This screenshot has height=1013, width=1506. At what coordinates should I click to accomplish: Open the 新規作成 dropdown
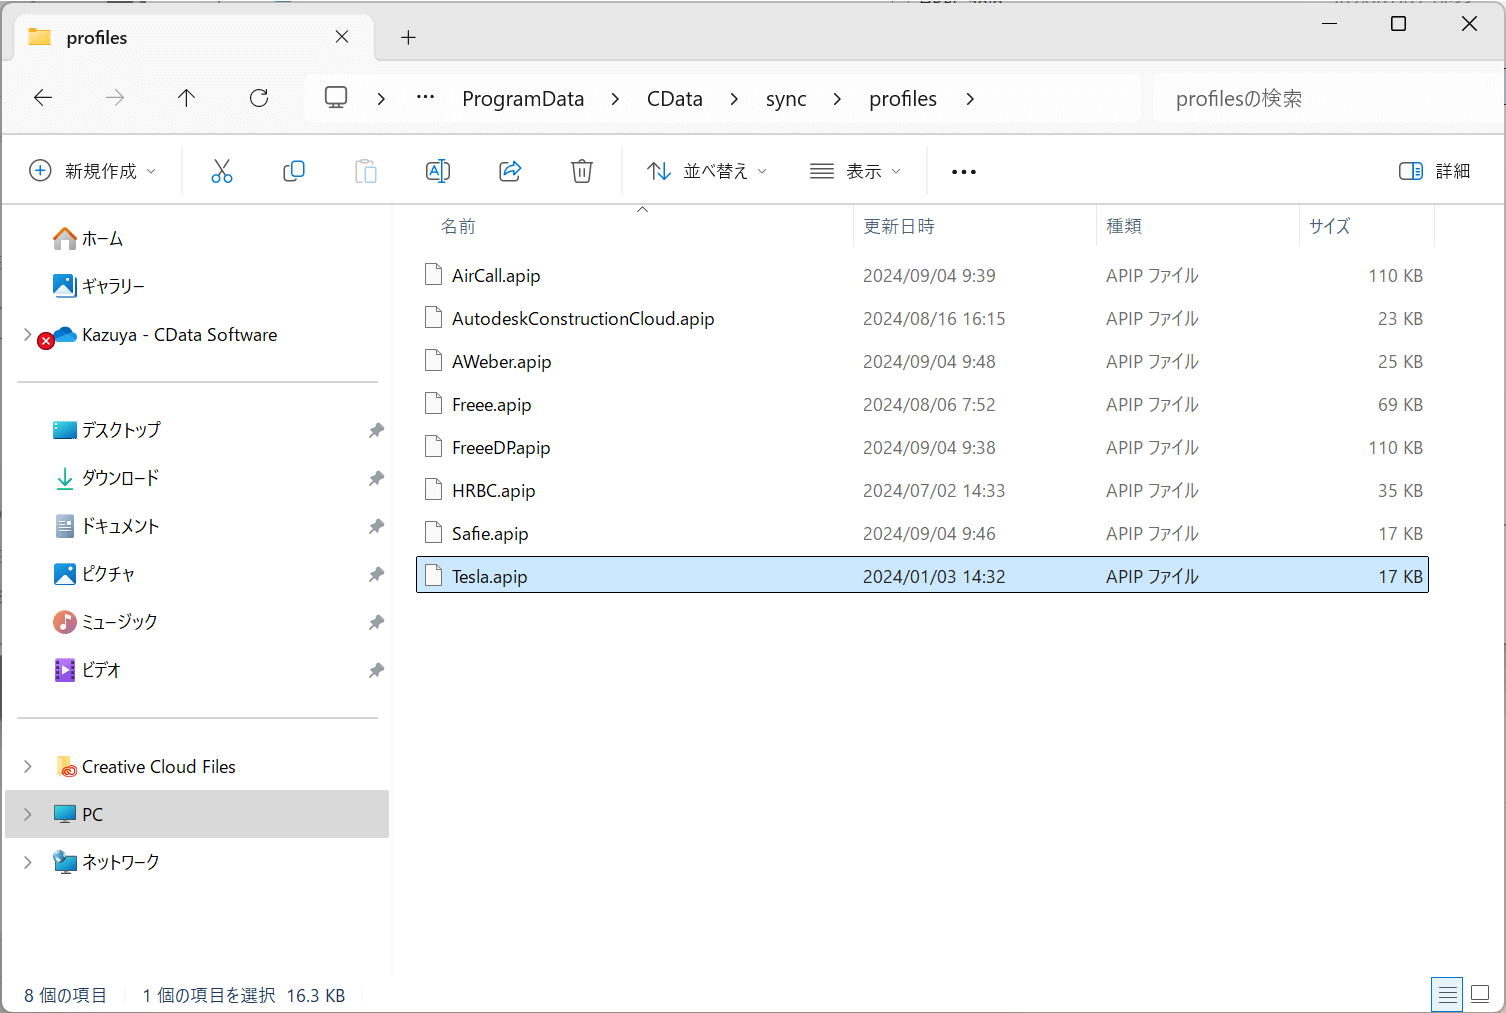coord(93,171)
